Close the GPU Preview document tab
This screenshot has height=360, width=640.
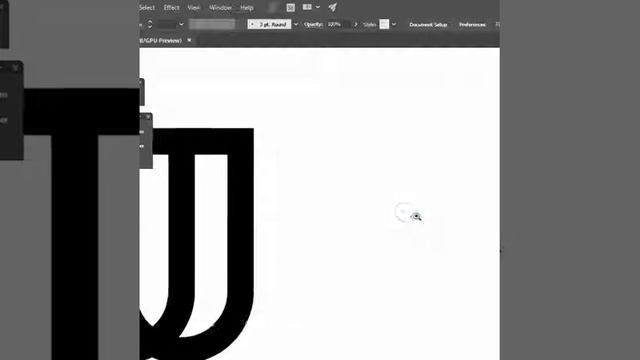[x=189, y=40]
